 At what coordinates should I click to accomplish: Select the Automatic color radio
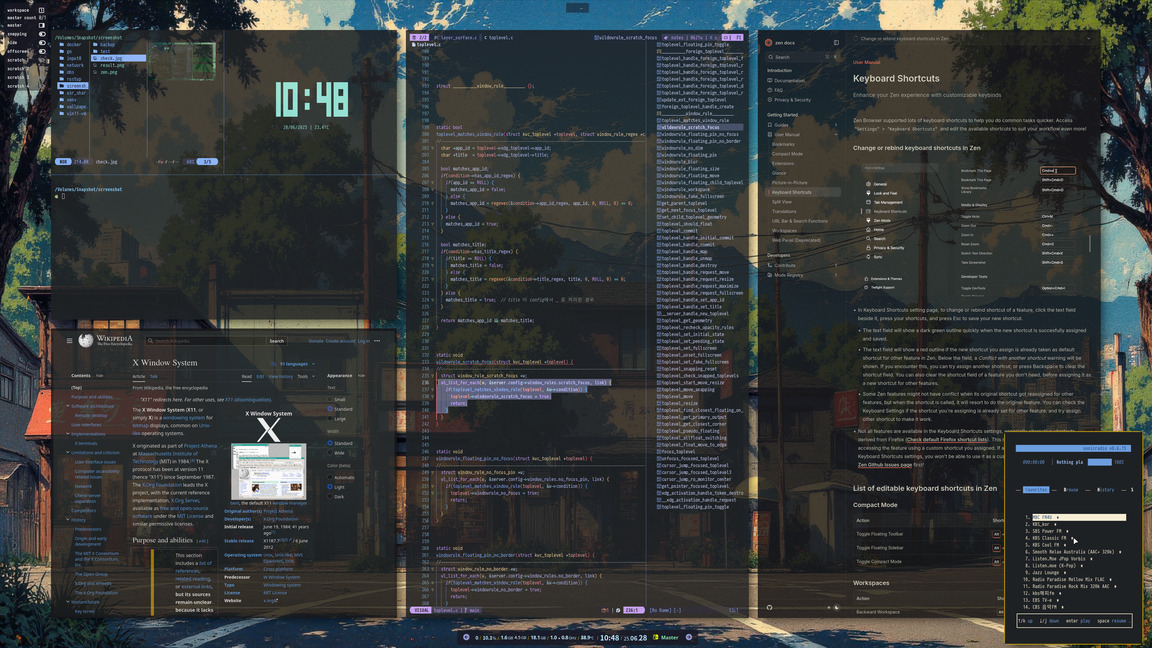[330, 478]
